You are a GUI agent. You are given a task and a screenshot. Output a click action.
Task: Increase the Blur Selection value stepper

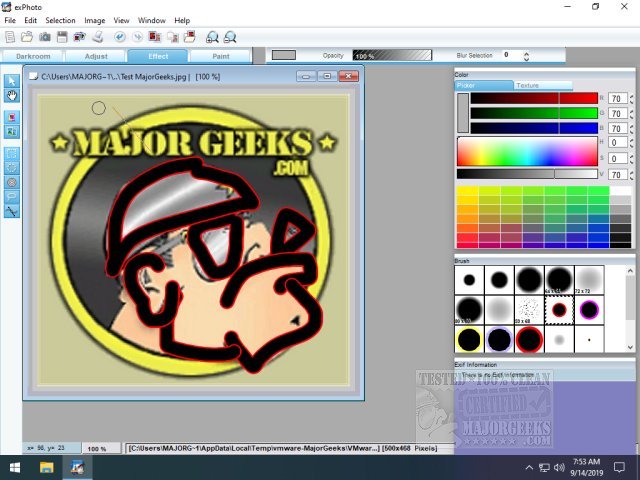coord(526,53)
